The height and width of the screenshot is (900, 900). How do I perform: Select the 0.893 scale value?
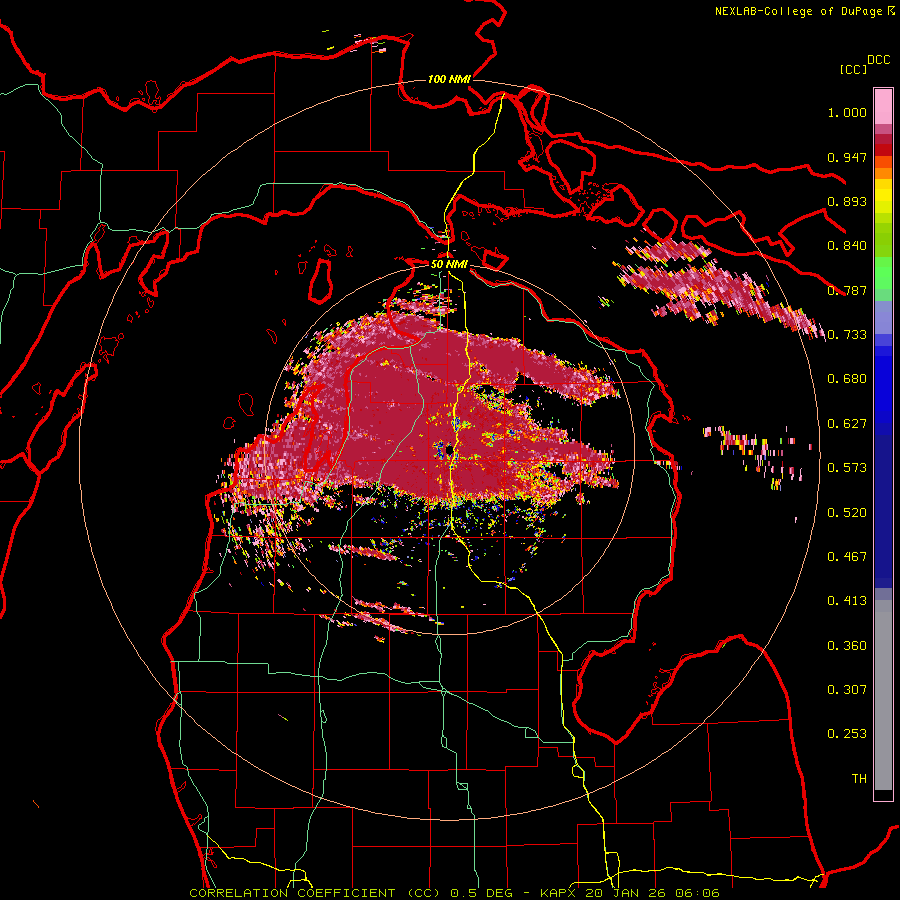point(847,201)
